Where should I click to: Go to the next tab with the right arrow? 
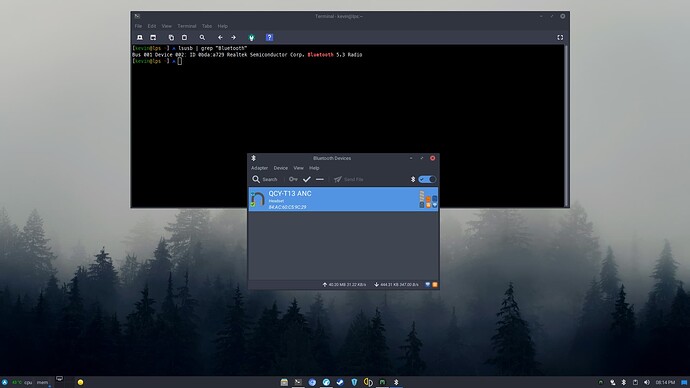pyautogui.click(x=233, y=38)
